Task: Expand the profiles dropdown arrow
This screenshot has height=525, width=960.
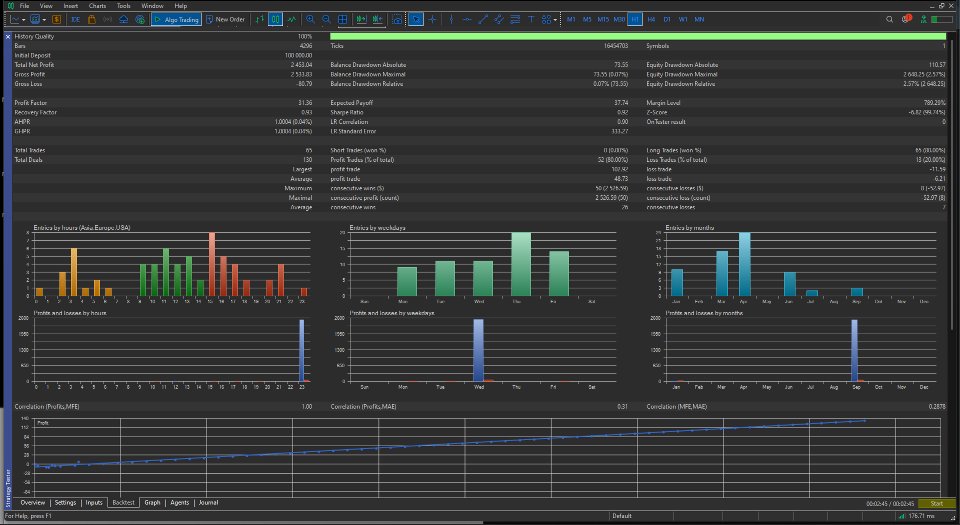Action: tap(44, 20)
